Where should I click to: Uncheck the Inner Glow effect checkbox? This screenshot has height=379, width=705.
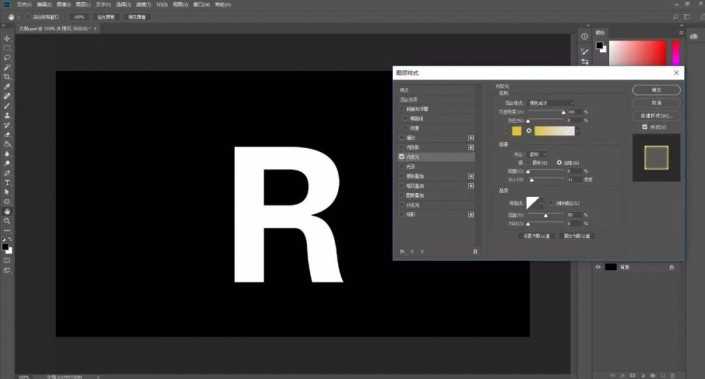pyautogui.click(x=402, y=157)
